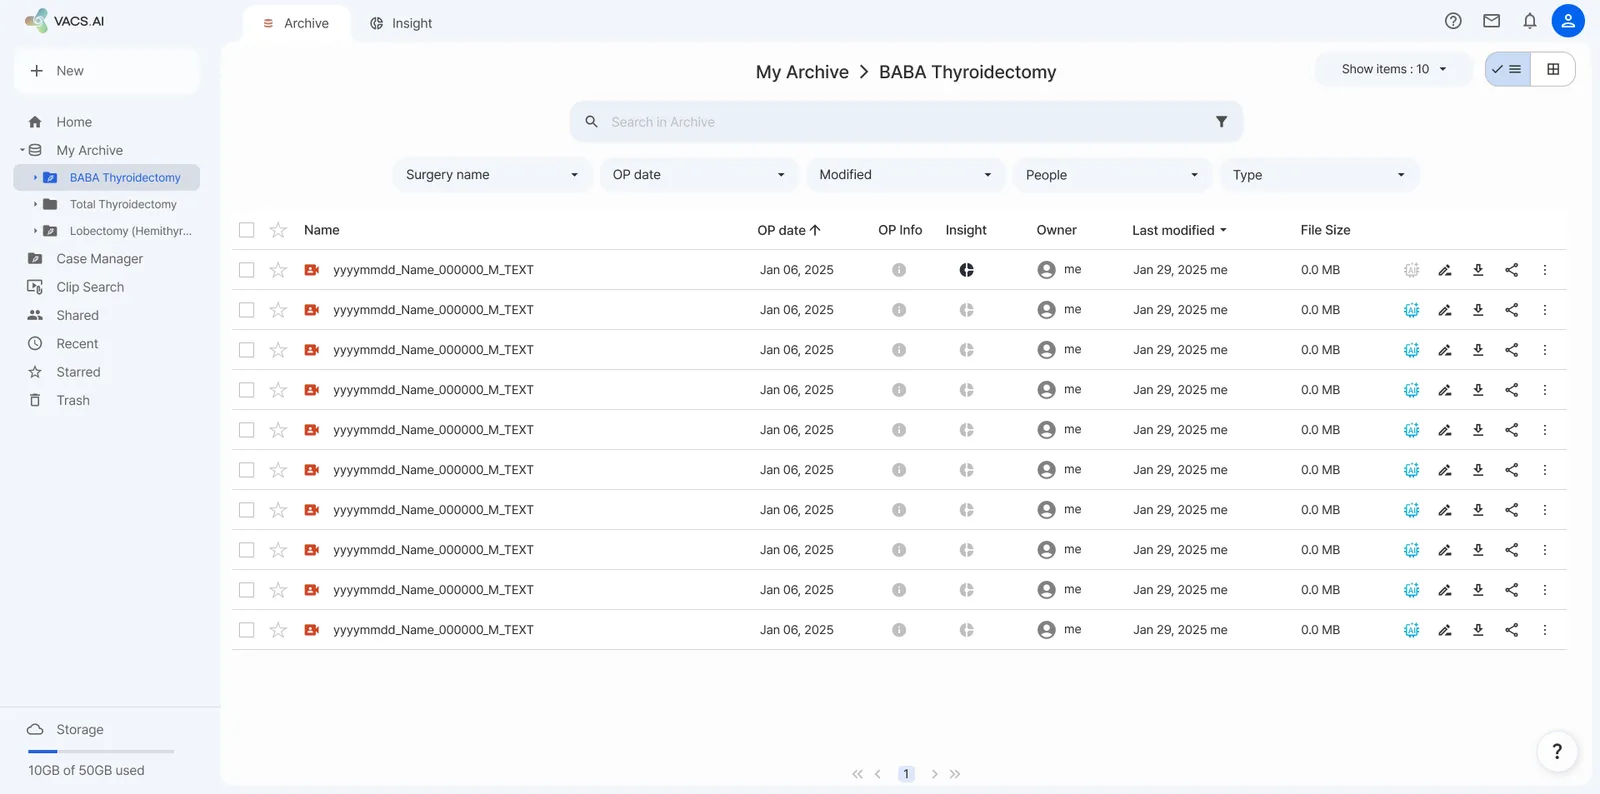Click the New button
The height and width of the screenshot is (794, 1600).
coord(106,71)
